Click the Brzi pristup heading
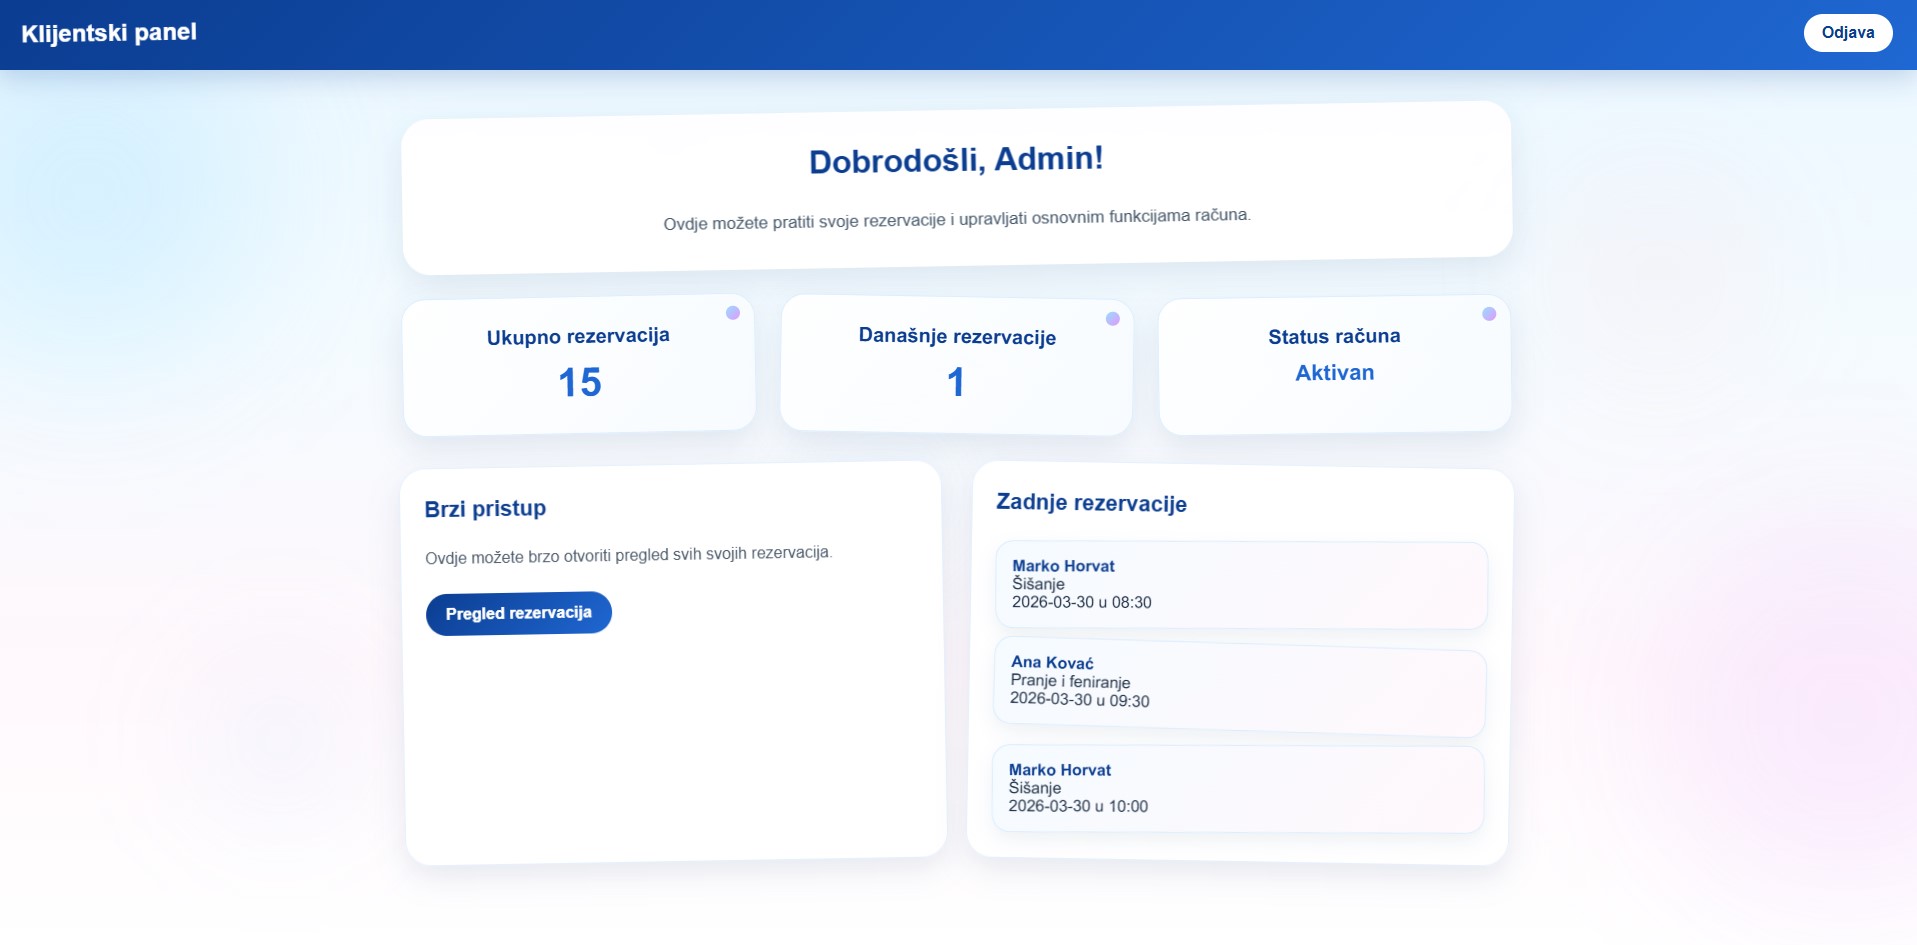Screen dimensions: 1917x945 pos(485,509)
